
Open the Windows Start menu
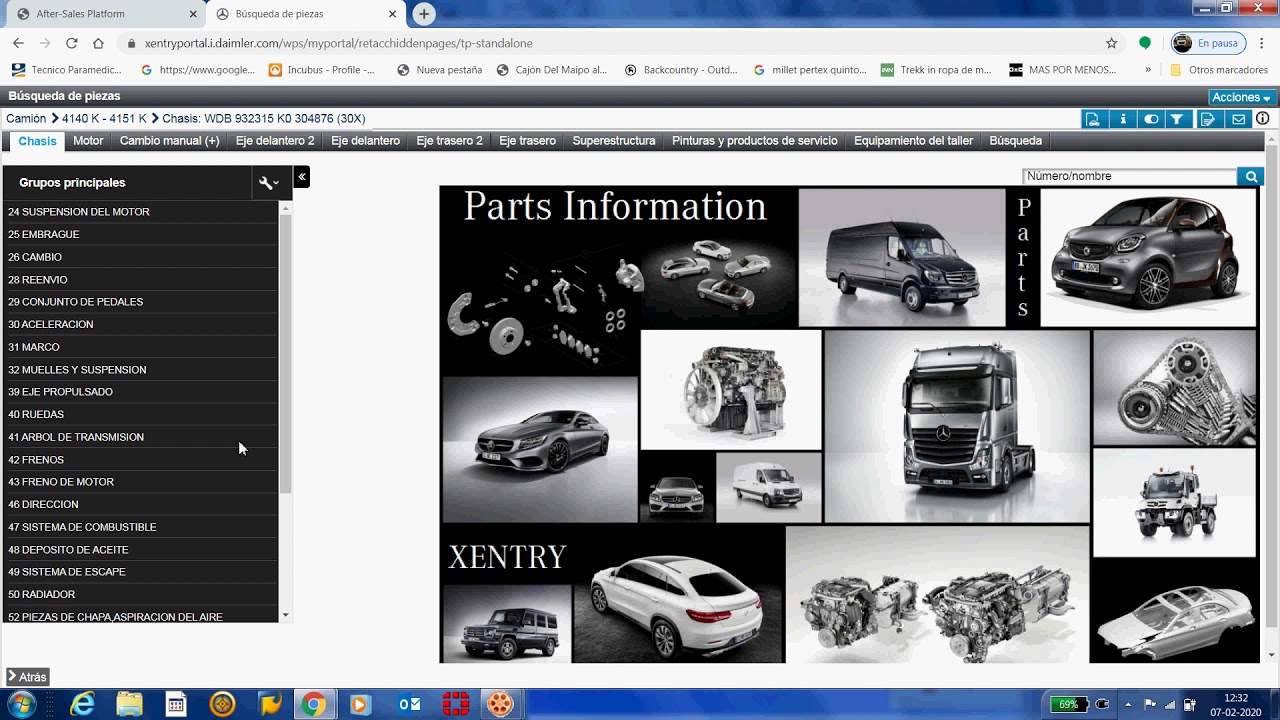[20, 705]
